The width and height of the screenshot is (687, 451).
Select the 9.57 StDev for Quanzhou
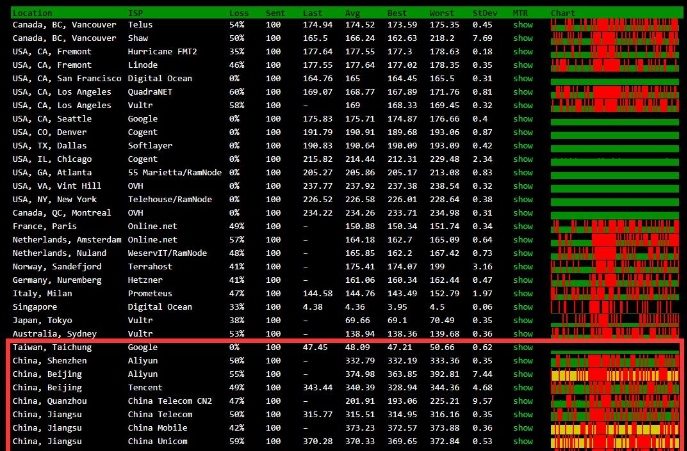[482, 401]
